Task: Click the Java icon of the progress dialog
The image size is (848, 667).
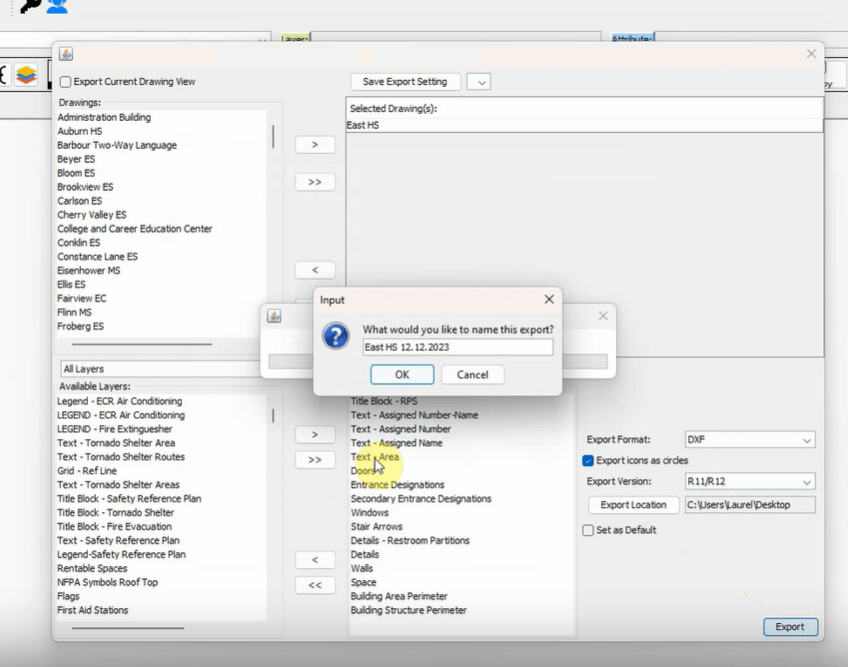Action: click(x=274, y=316)
